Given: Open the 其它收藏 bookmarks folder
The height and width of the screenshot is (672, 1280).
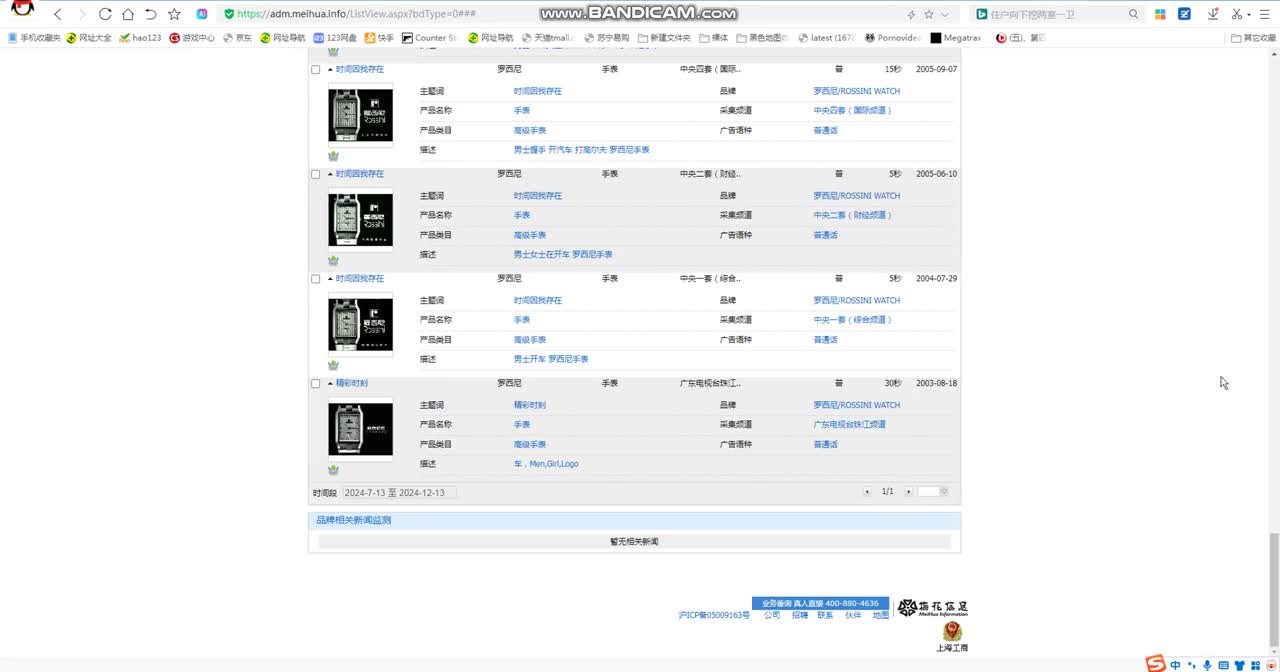Looking at the screenshot, I should coord(1253,38).
